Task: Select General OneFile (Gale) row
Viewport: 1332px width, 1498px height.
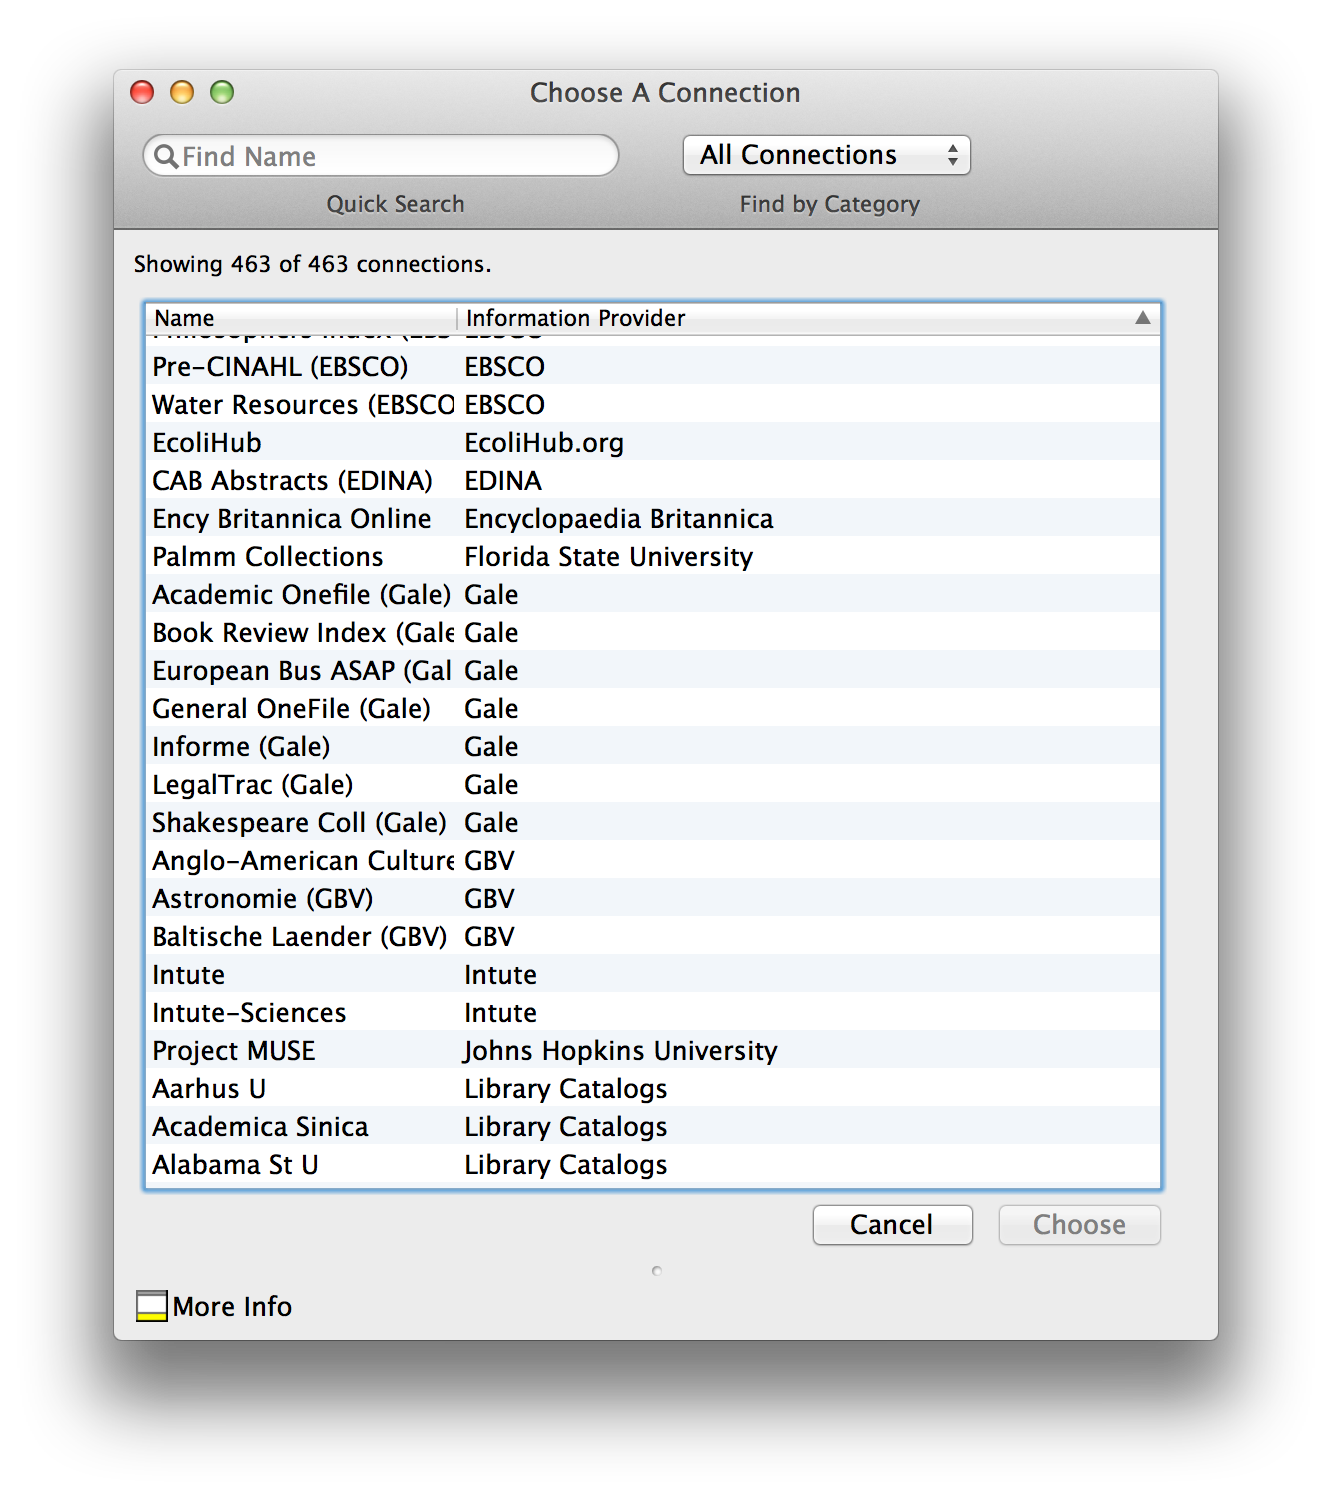Action: point(653,708)
